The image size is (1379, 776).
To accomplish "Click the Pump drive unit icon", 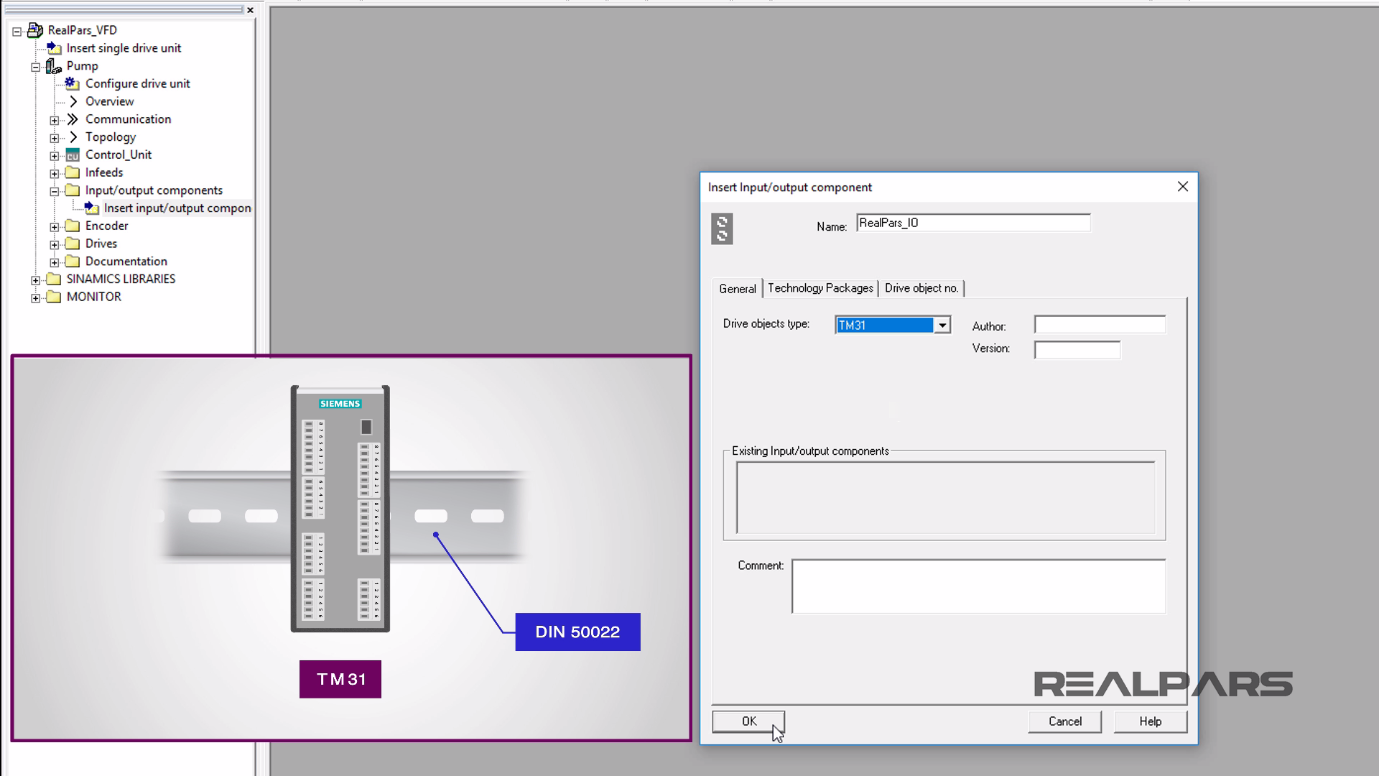I will coord(54,65).
